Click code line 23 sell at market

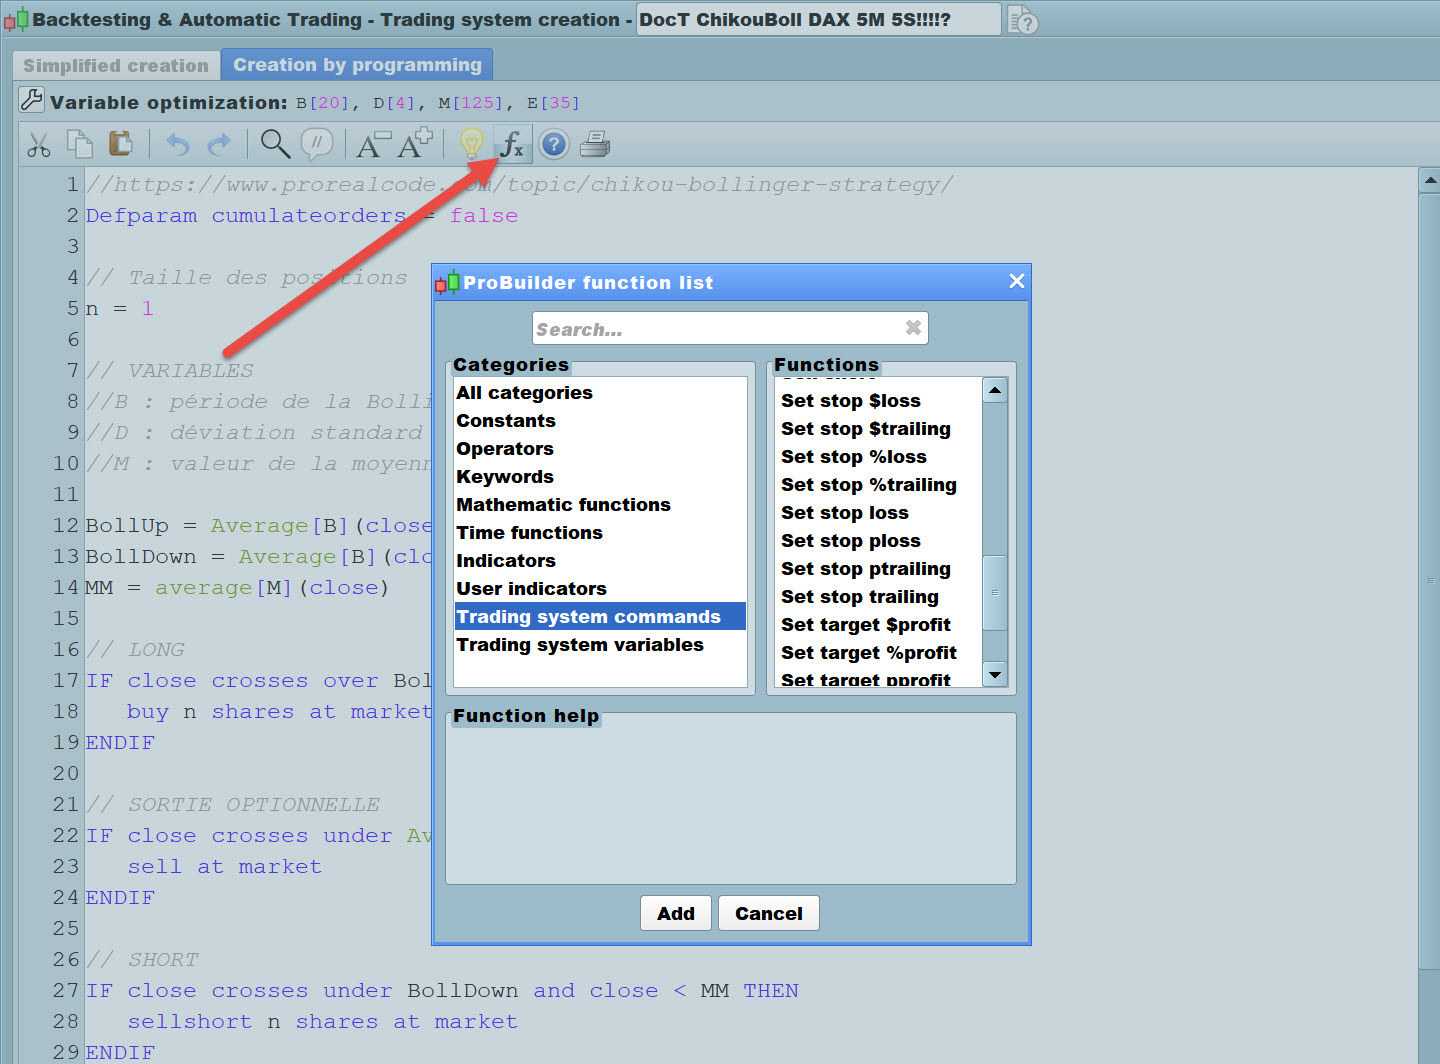225,866
